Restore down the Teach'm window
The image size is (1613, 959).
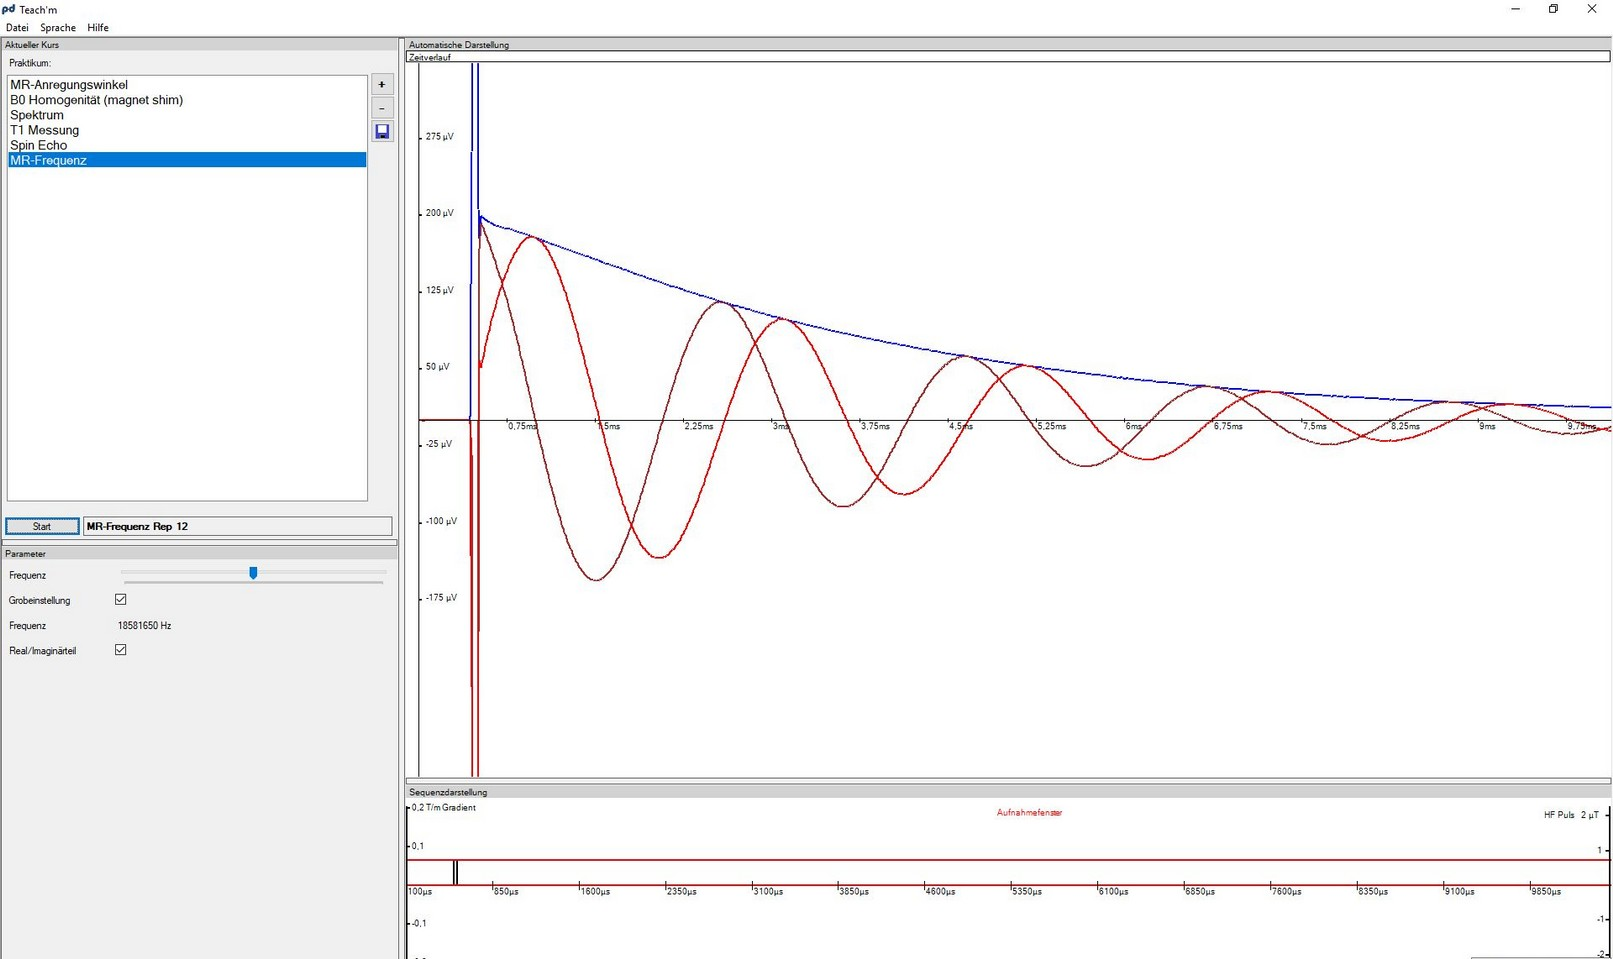(x=1553, y=9)
